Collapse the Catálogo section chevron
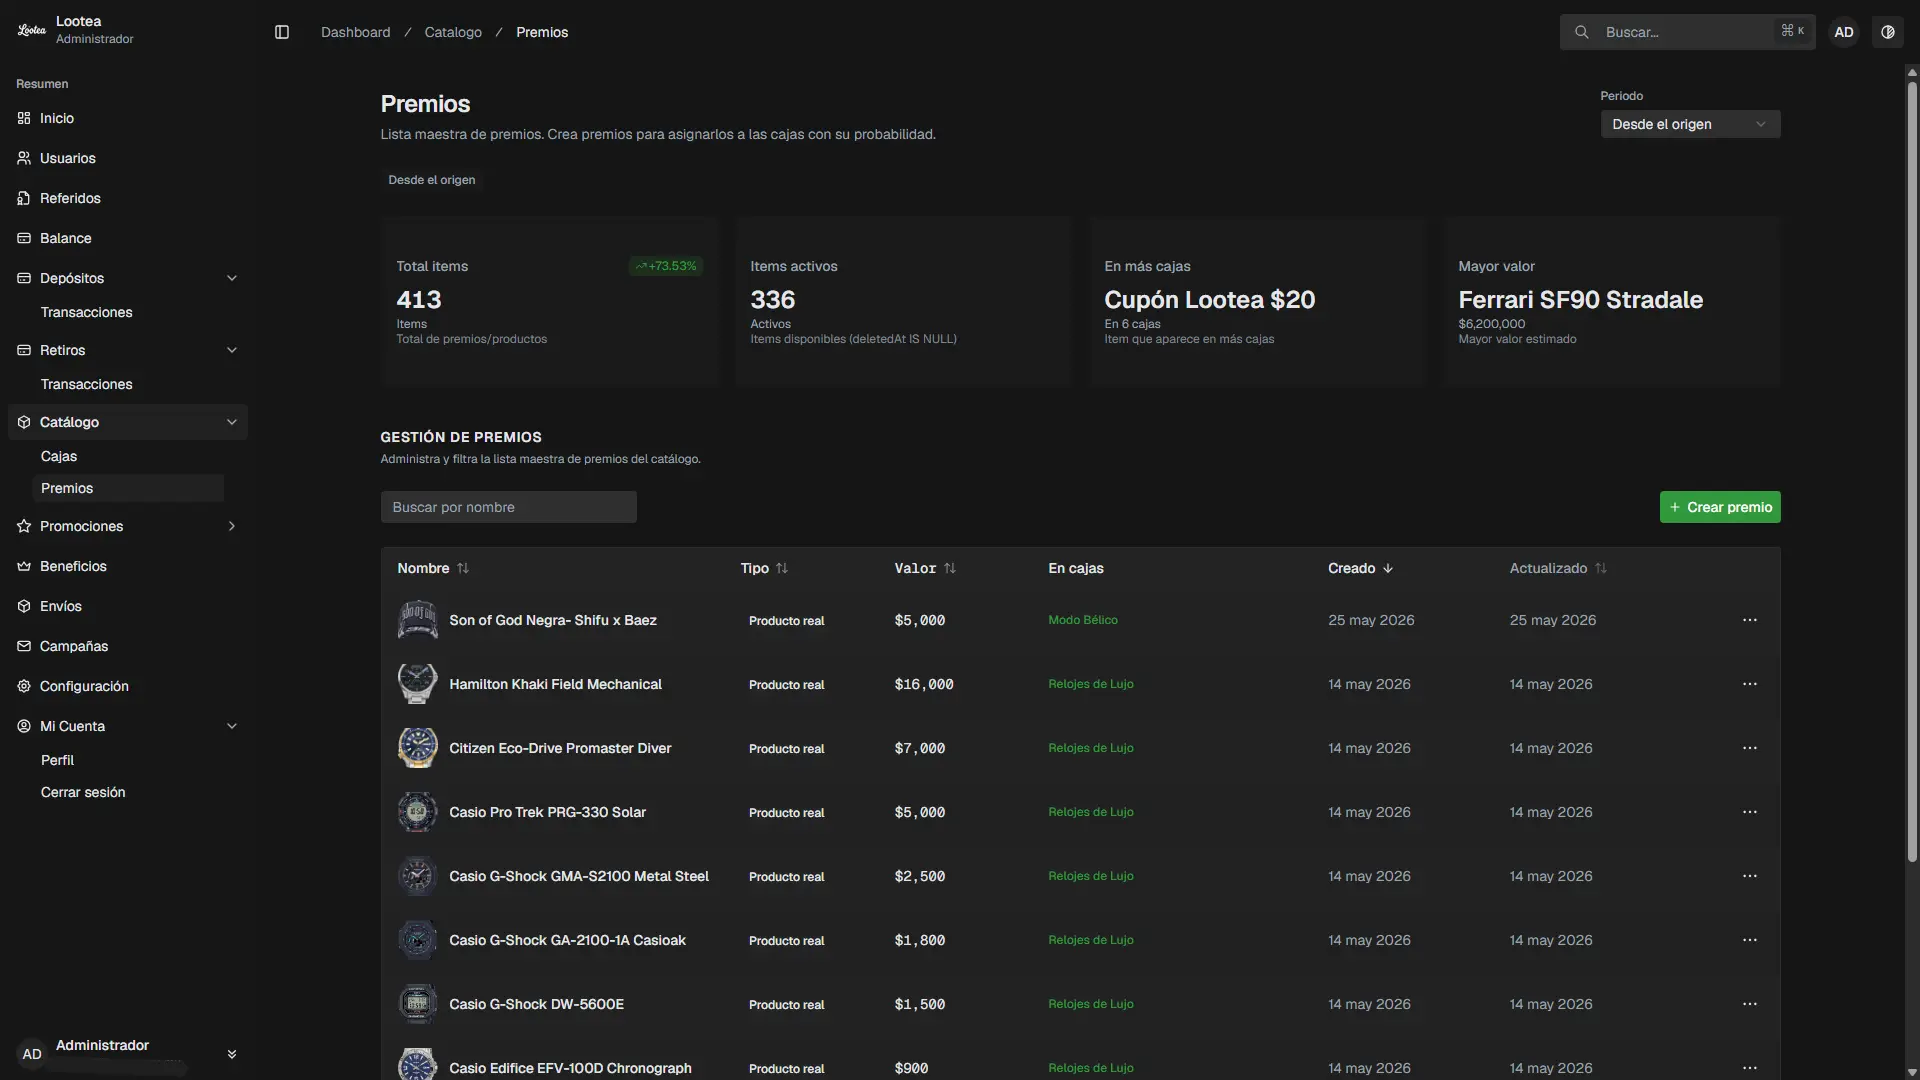This screenshot has height=1080, width=1920. pos(232,422)
